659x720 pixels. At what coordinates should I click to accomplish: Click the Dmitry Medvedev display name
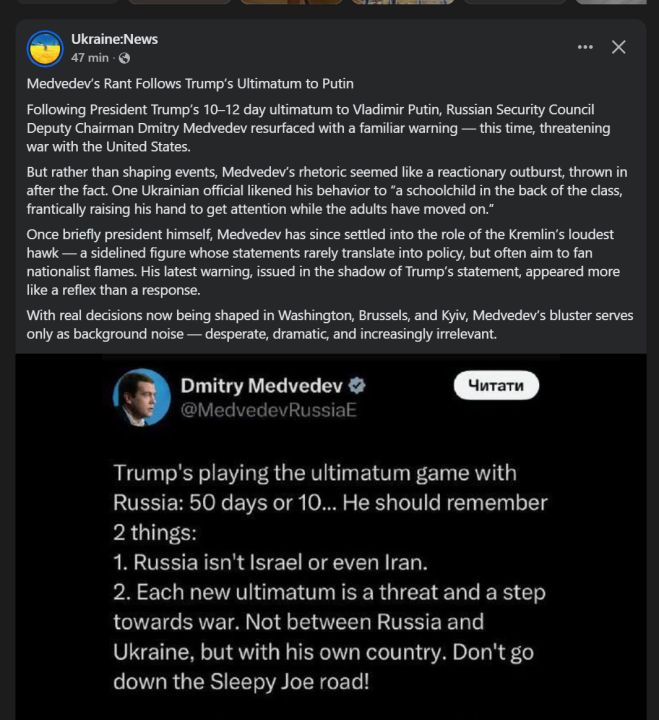pyautogui.click(x=261, y=385)
